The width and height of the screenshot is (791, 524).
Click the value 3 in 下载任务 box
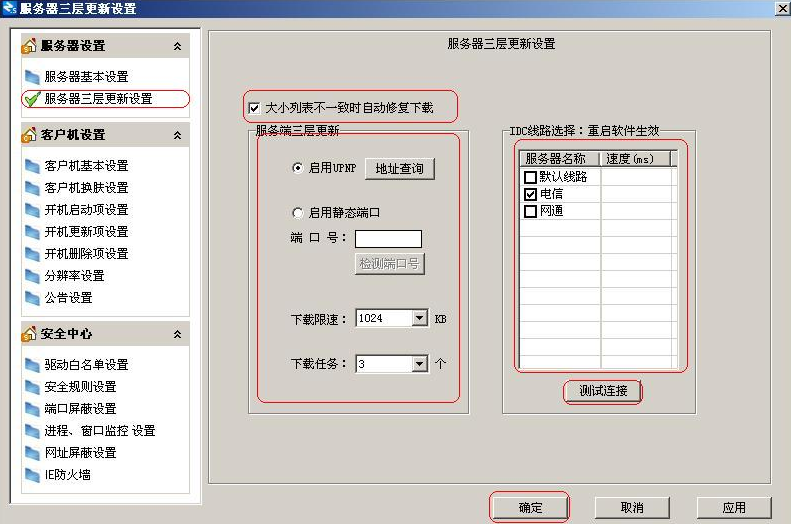(x=362, y=364)
